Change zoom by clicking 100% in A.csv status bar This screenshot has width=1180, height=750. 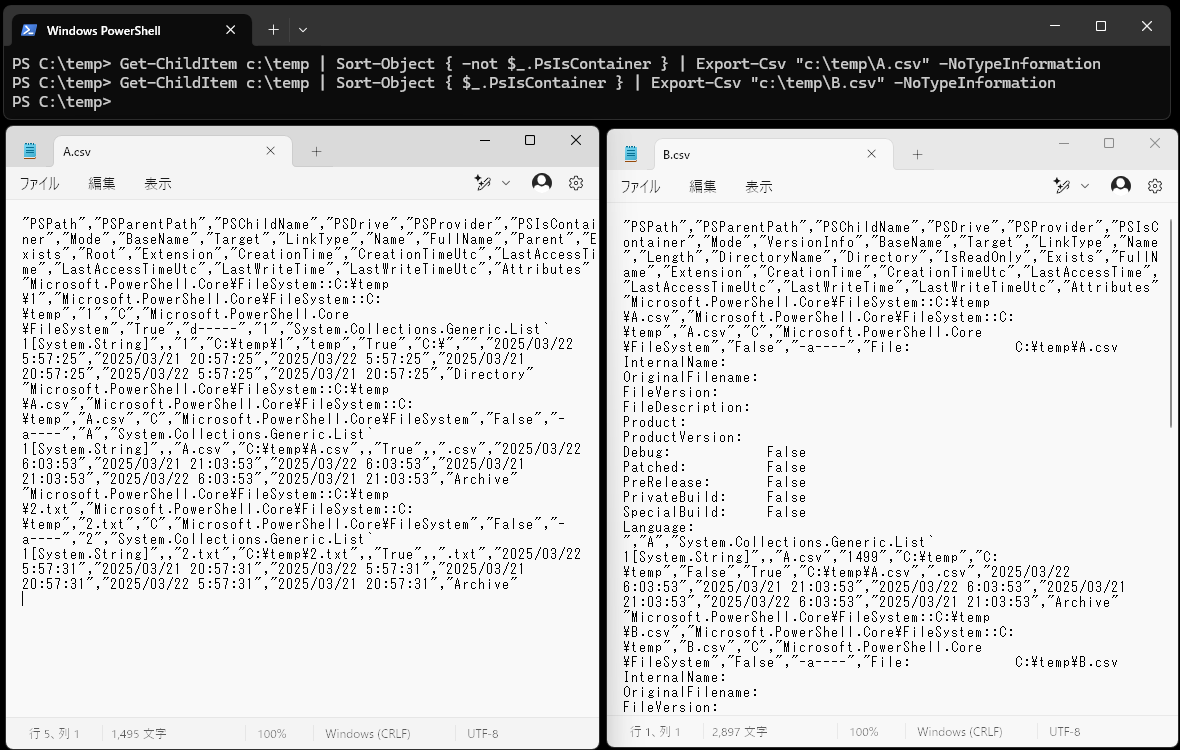pyautogui.click(x=273, y=733)
